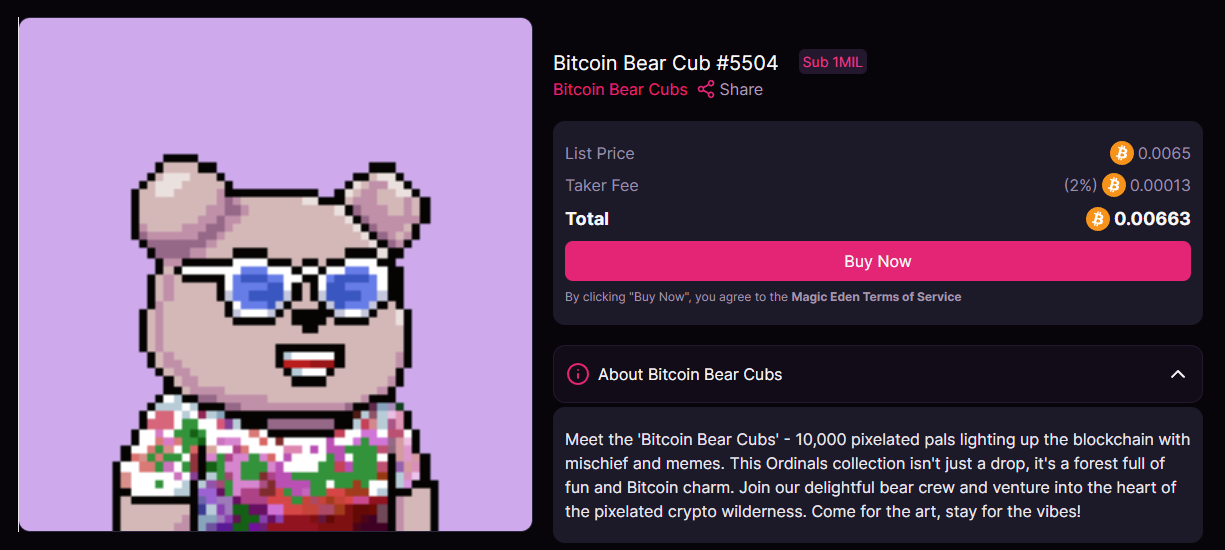Open the Magic Eden Terms of Service link
Screen dimensions: 1225x550
tap(876, 297)
